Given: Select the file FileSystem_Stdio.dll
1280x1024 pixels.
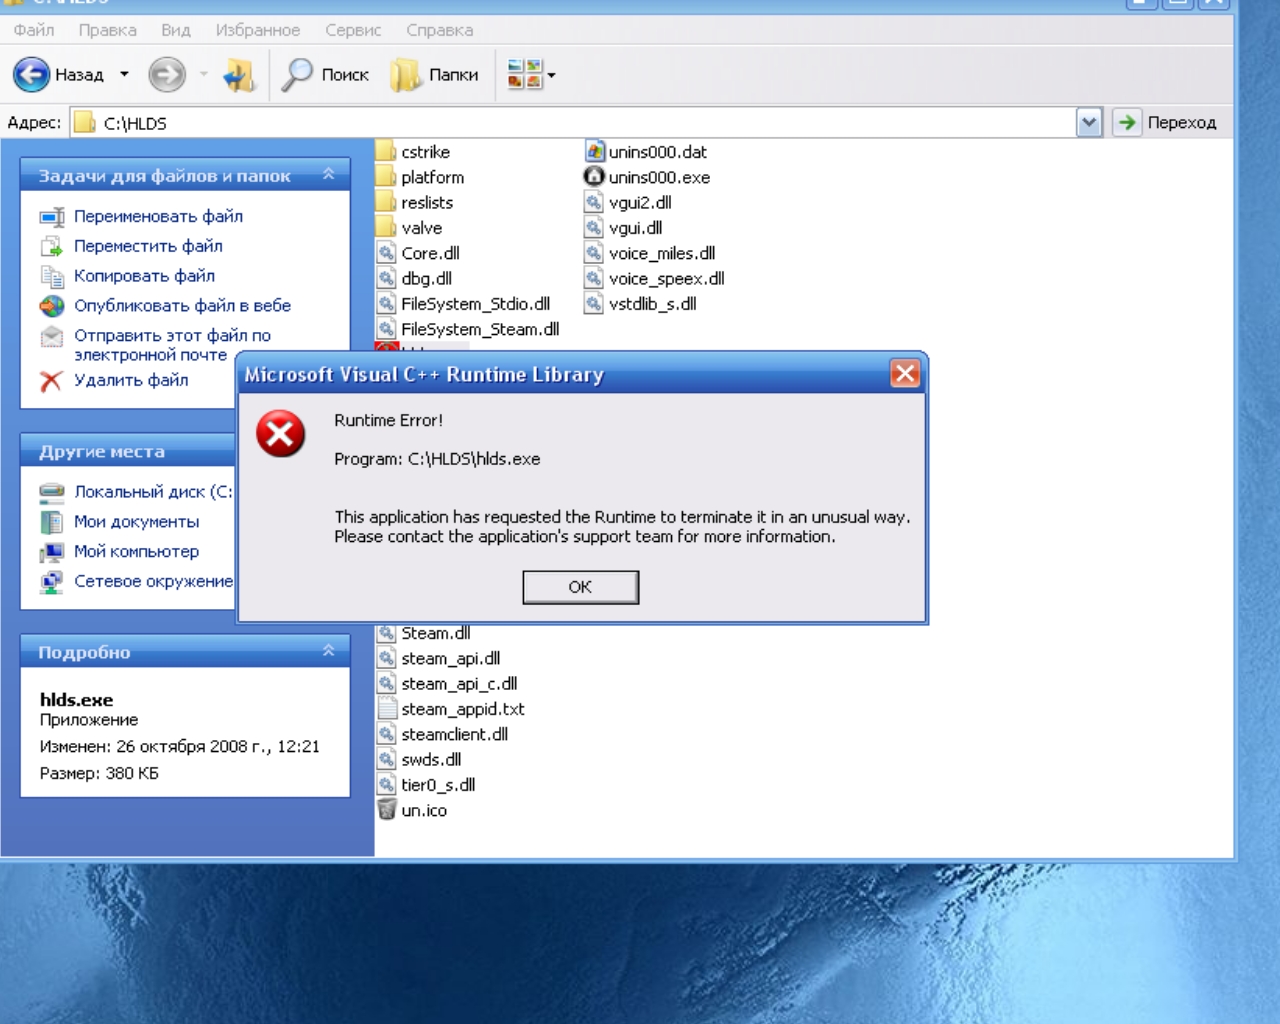Looking at the screenshot, I should pos(464,304).
